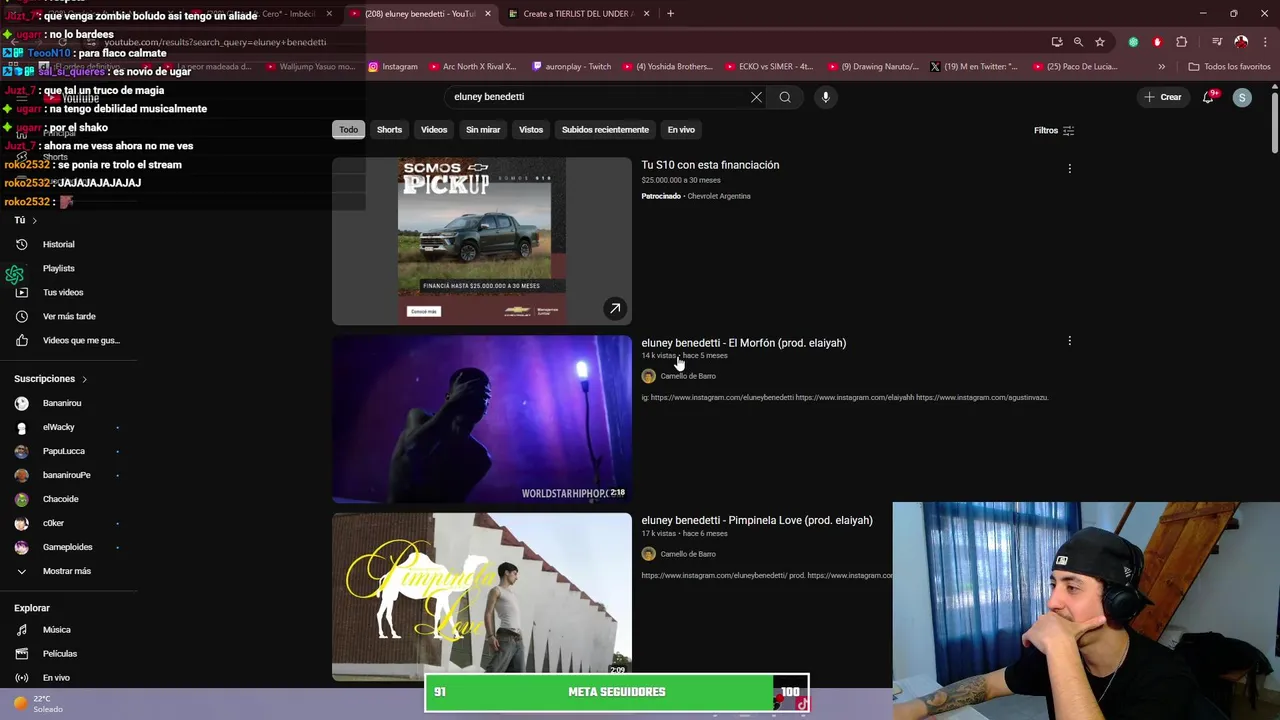The width and height of the screenshot is (1280, 720).
Task: Open Camello de Barro channel under El Morfón
Action: [688, 376]
